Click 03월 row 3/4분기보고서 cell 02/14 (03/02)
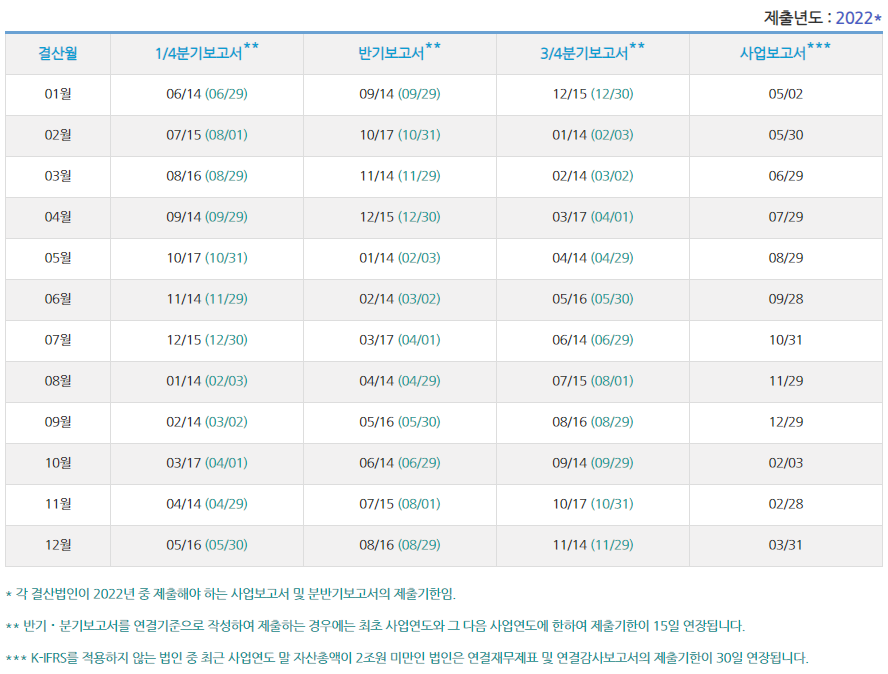The width and height of the screenshot is (888, 674). 592,176
